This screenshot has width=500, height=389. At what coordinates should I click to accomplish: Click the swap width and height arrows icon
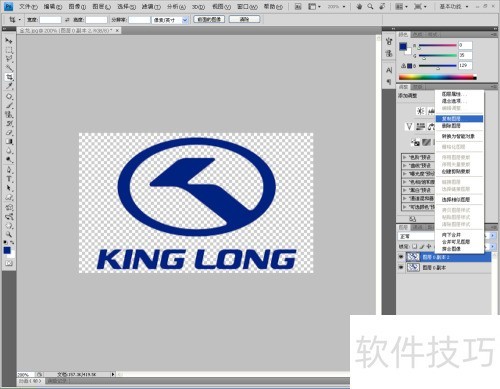(67, 20)
